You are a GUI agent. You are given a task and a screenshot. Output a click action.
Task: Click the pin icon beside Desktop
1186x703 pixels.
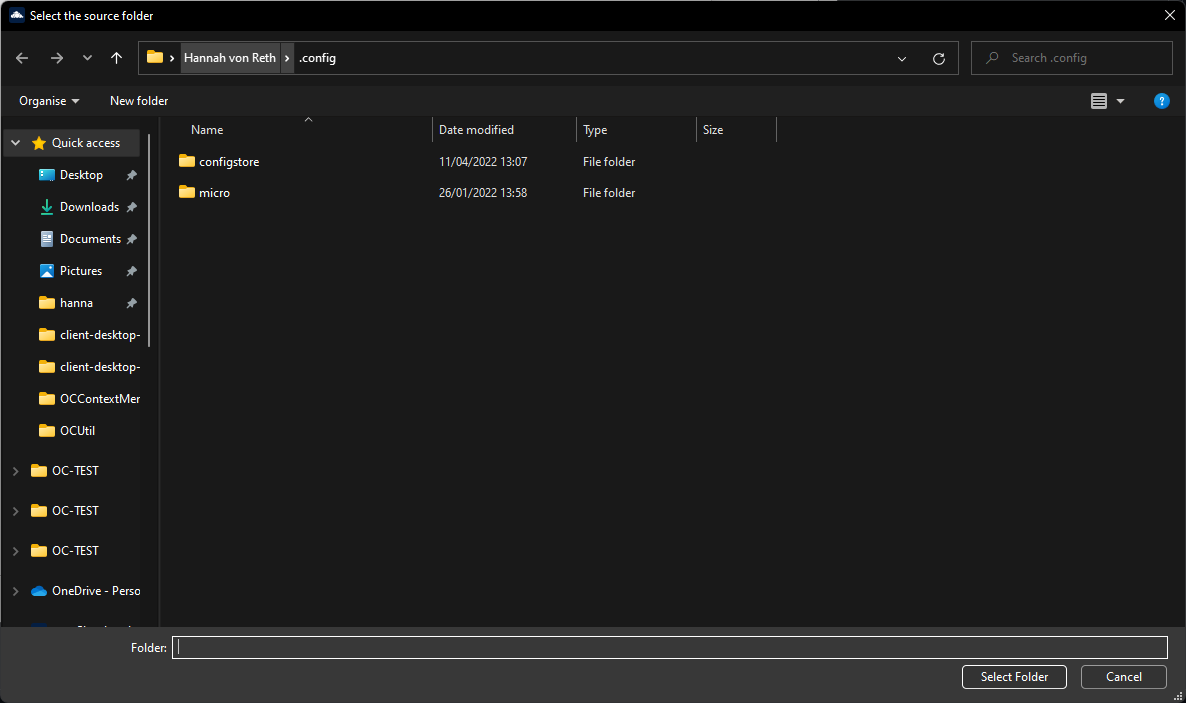point(132,176)
